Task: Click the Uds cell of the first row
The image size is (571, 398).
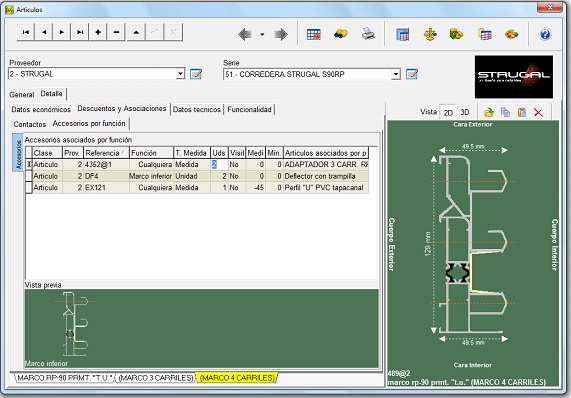Action: pyautogui.click(x=219, y=165)
